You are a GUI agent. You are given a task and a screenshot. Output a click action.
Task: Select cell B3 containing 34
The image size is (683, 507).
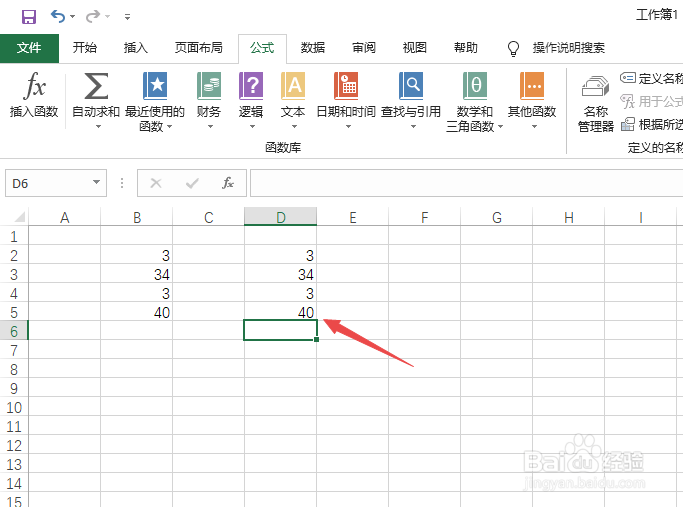pos(137,274)
